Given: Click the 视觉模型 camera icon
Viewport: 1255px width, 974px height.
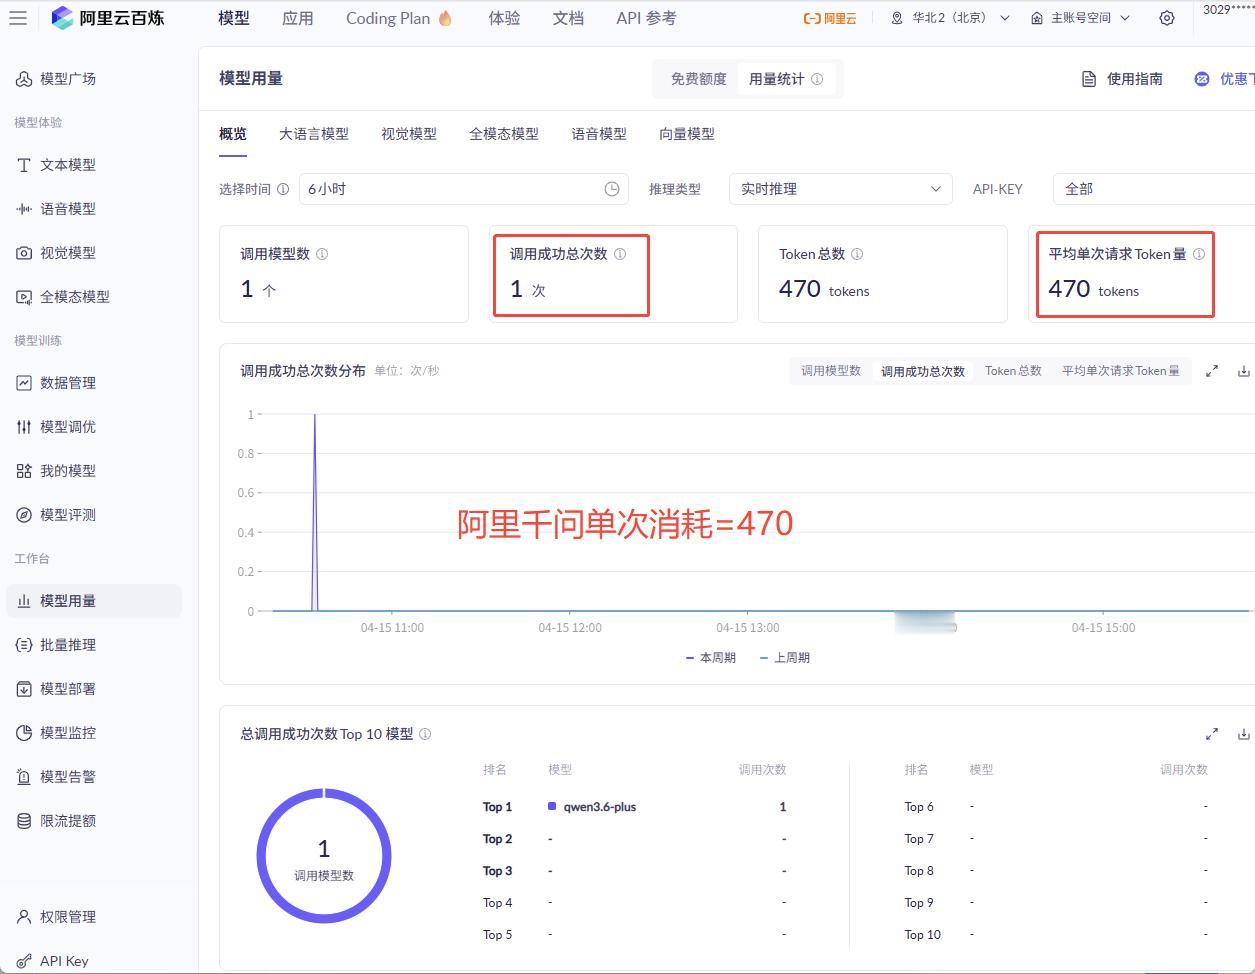Looking at the screenshot, I should pyautogui.click(x=24, y=253).
